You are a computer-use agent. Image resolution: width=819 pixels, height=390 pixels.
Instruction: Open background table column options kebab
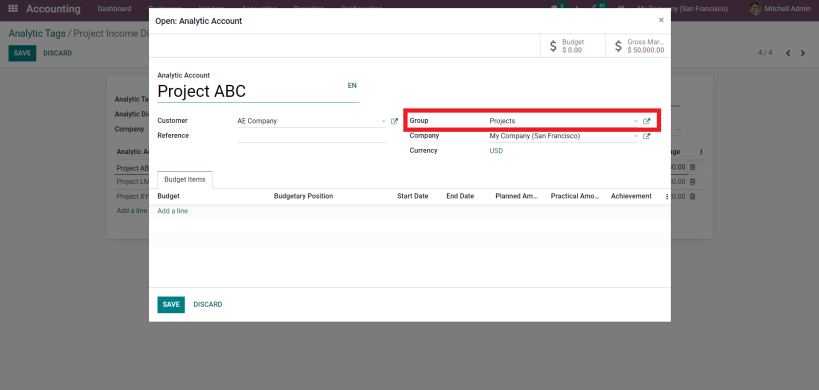click(701, 152)
